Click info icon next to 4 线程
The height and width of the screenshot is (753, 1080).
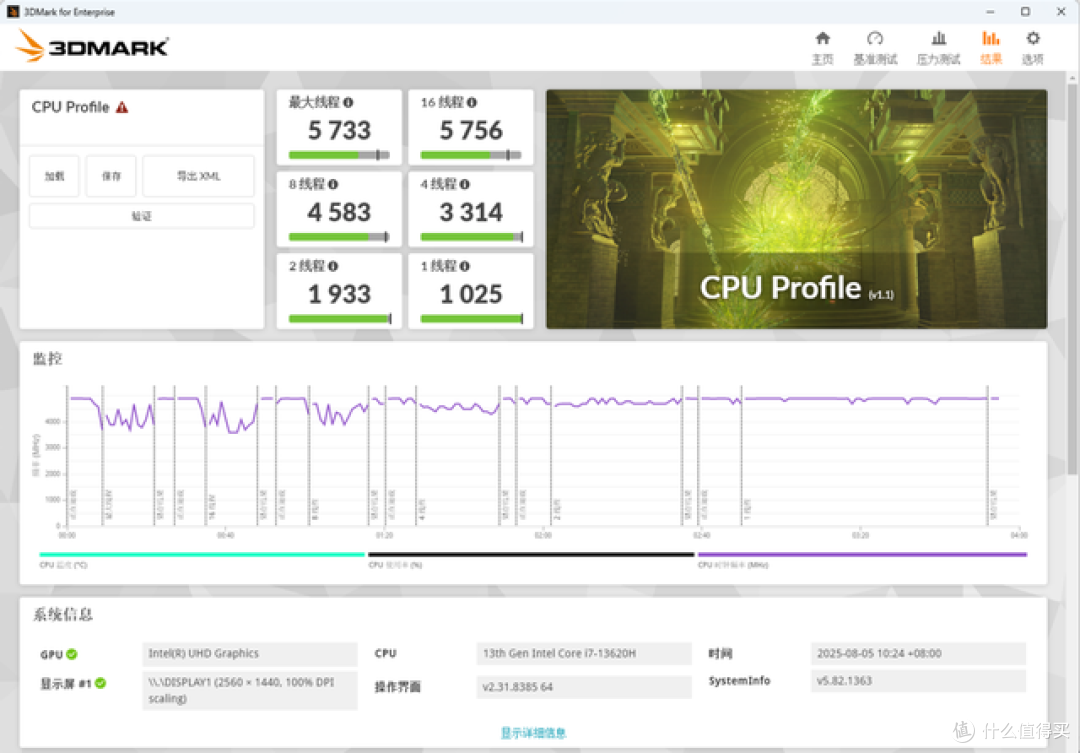(465, 185)
